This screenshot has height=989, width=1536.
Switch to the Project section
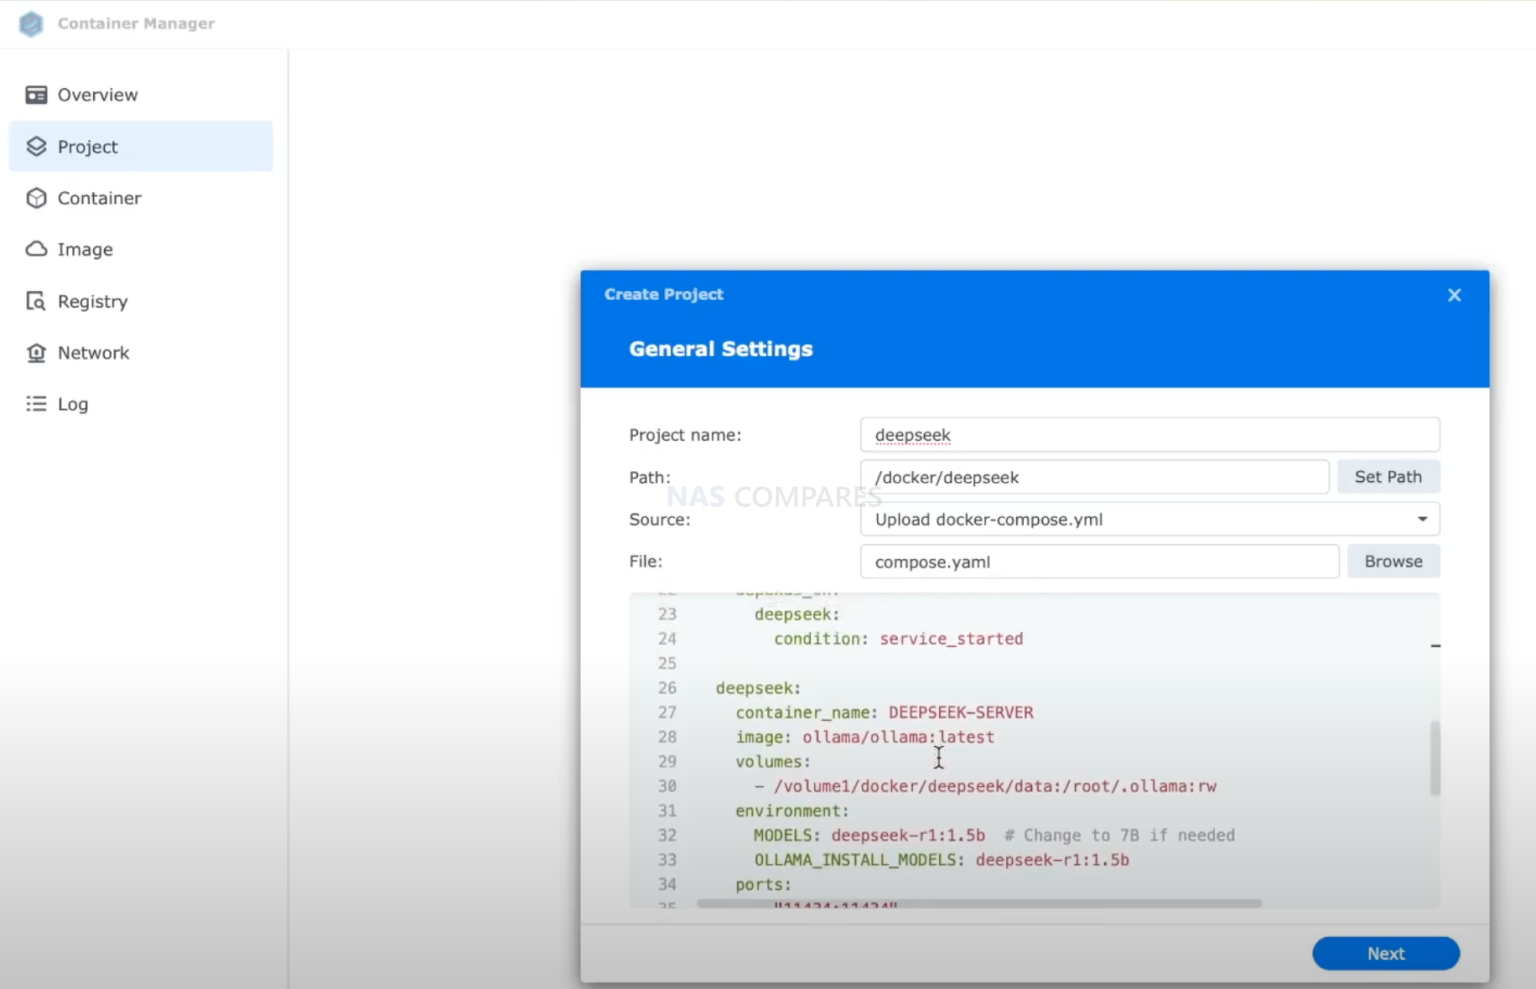[x=87, y=146]
